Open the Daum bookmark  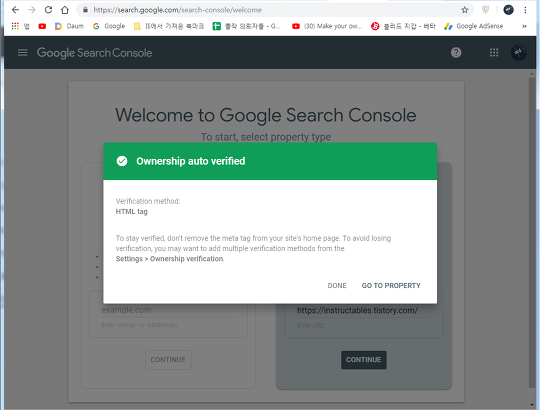[x=69, y=26]
